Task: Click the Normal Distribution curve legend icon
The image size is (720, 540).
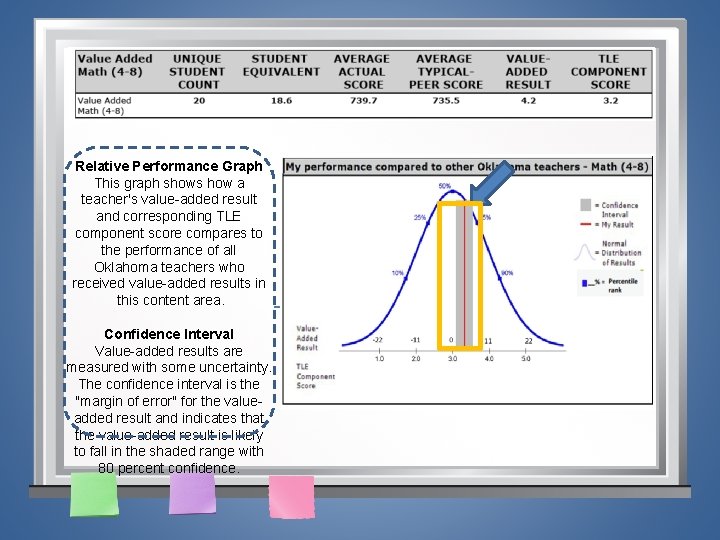Action: point(584,253)
